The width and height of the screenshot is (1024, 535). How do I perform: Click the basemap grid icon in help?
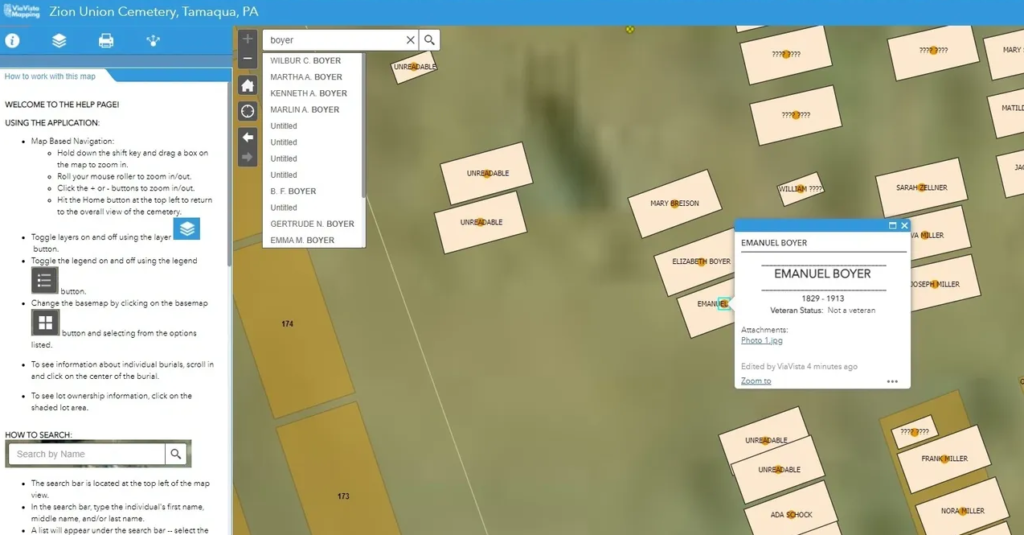click(x=45, y=323)
